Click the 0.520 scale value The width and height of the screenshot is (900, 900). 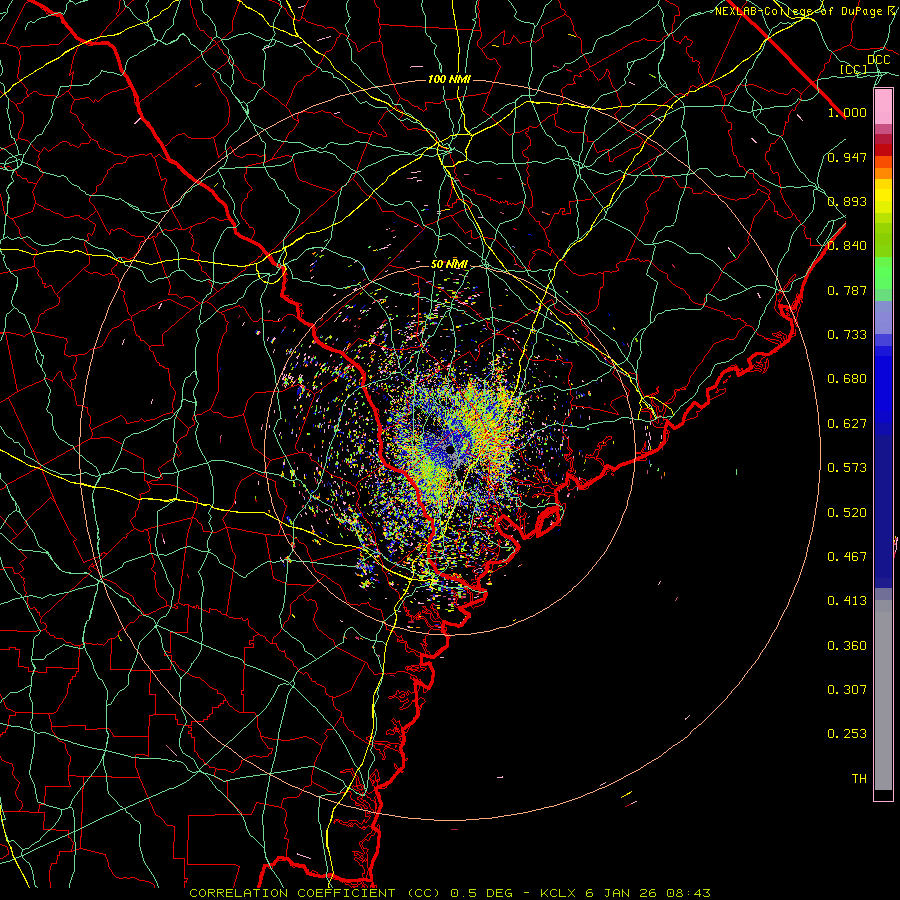tap(847, 513)
